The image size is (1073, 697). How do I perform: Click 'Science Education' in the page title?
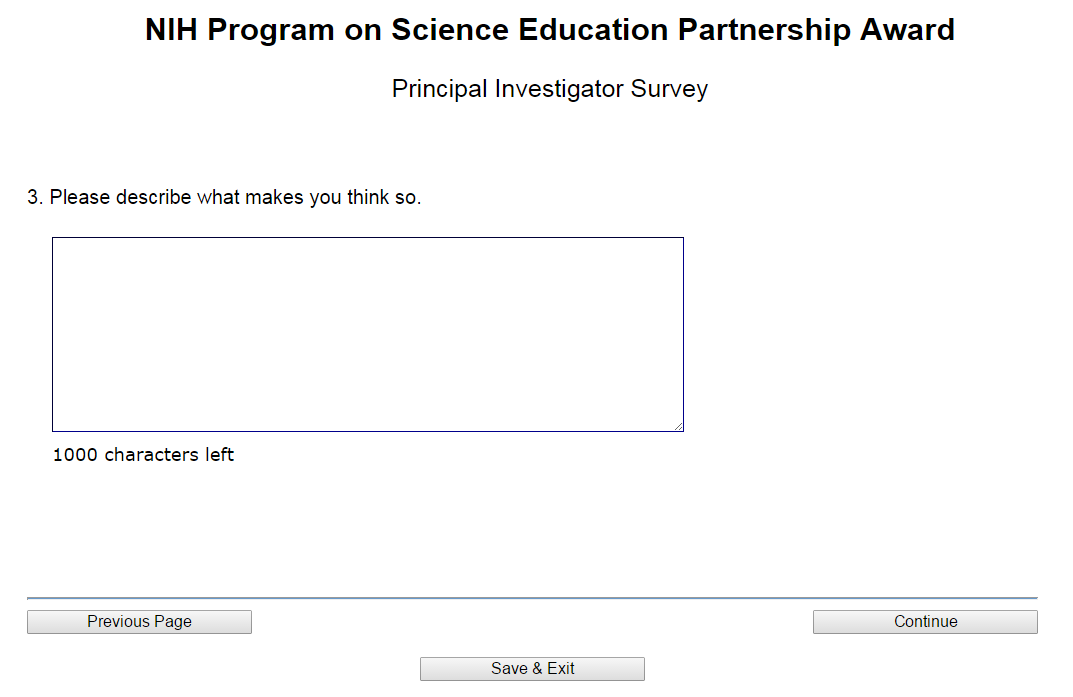pyautogui.click(x=531, y=30)
